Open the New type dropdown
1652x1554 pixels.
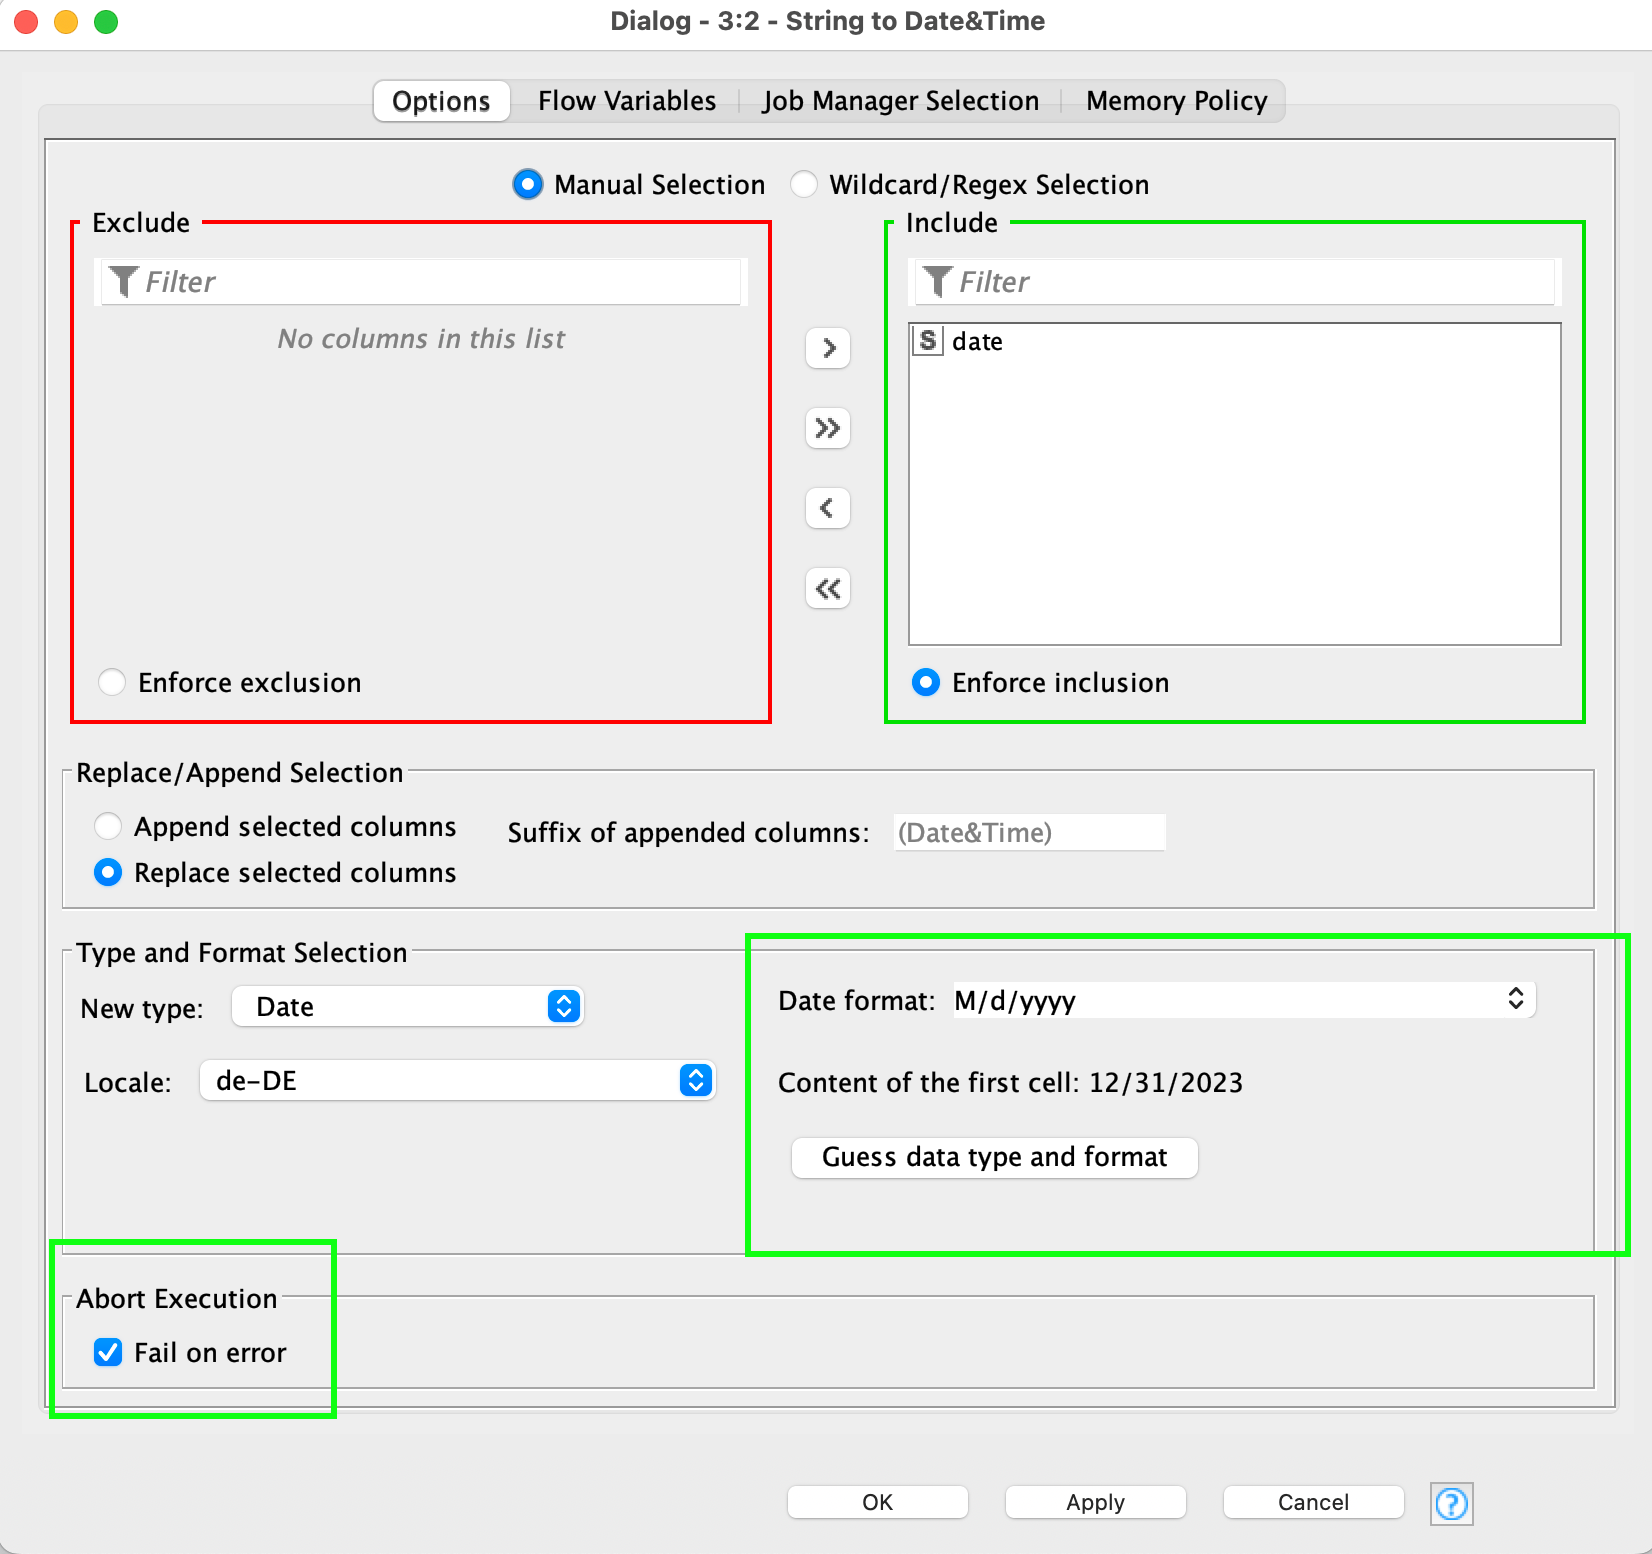point(408,1007)
